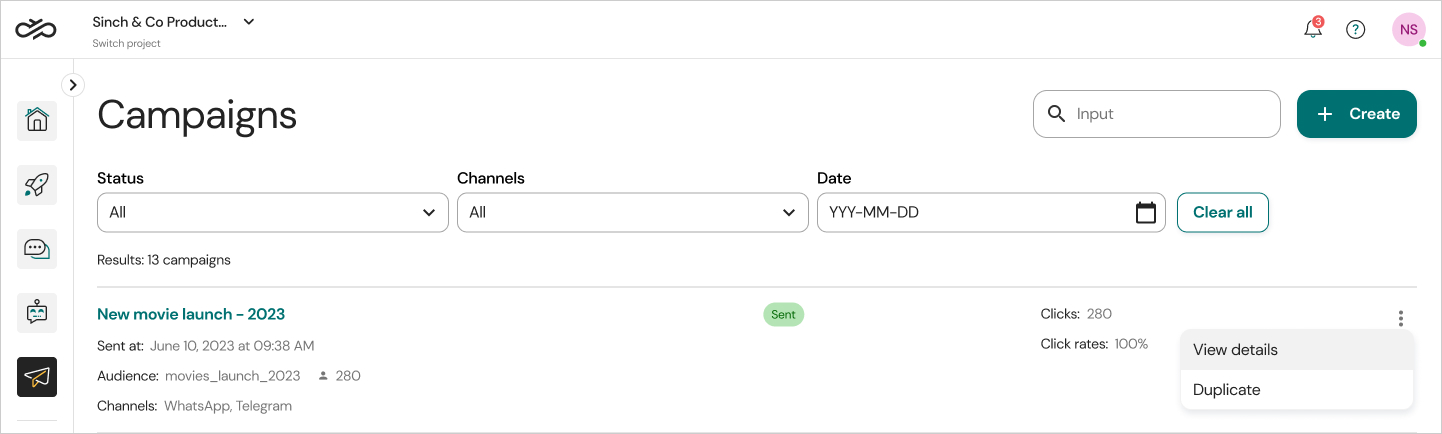Open the chatbot robot sidebar icon
1442x434 pixels.
pyautogui.click(x=37, y=312)
